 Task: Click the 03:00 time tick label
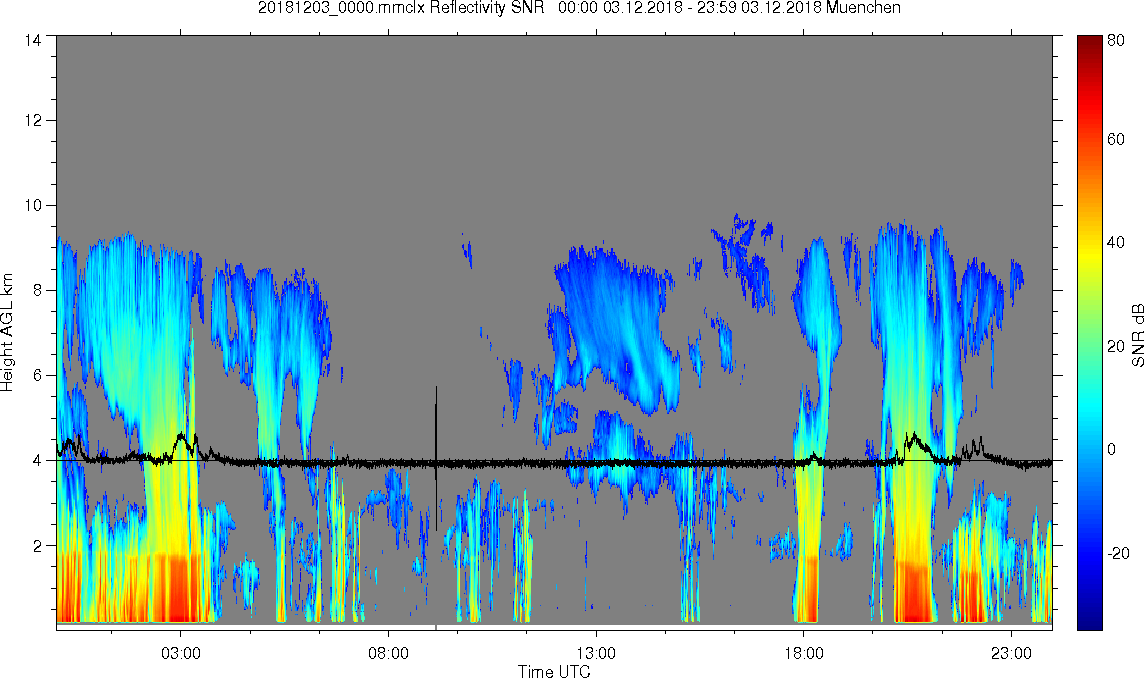(180, 653)
